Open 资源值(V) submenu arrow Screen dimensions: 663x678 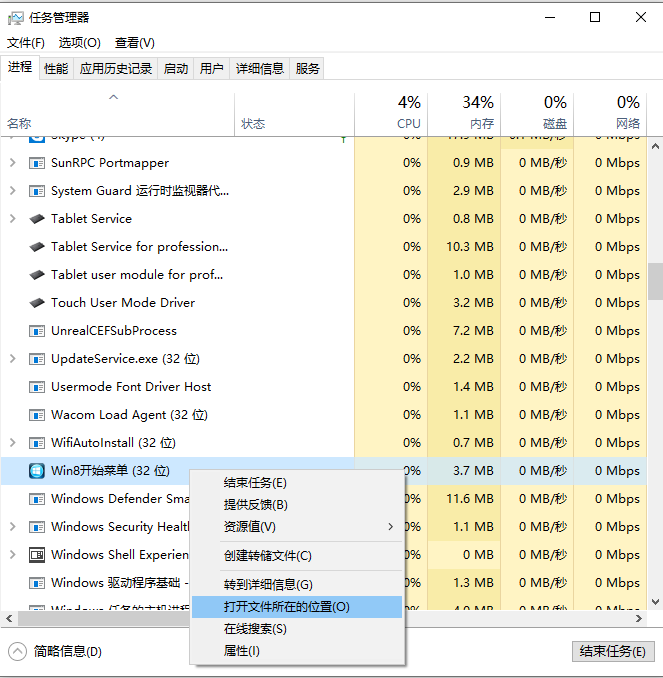[391, 527]
